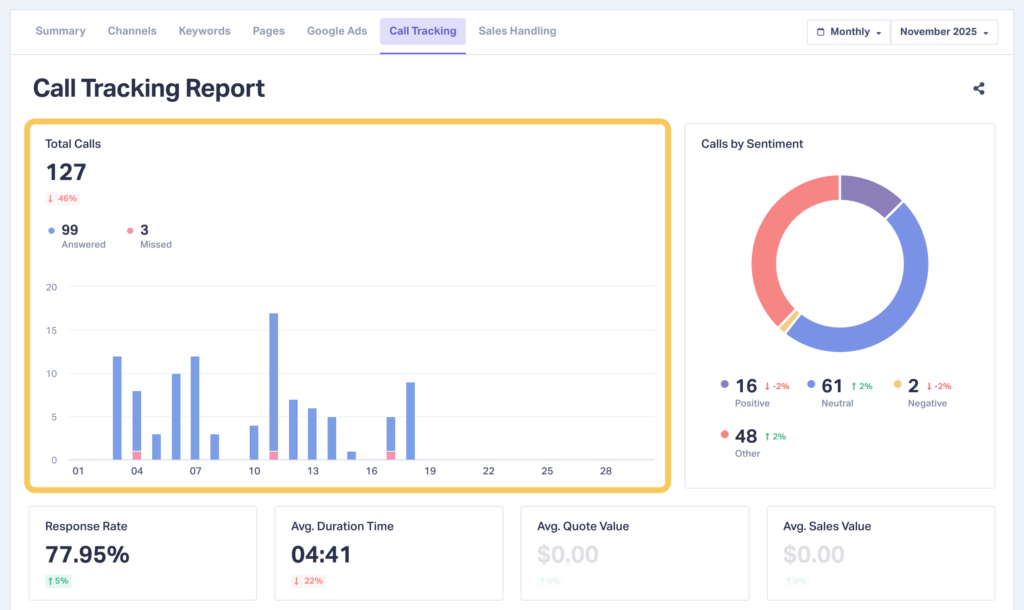
Task: Click the yellow Negative sentiment dot
Action: (x=898, y=385)
